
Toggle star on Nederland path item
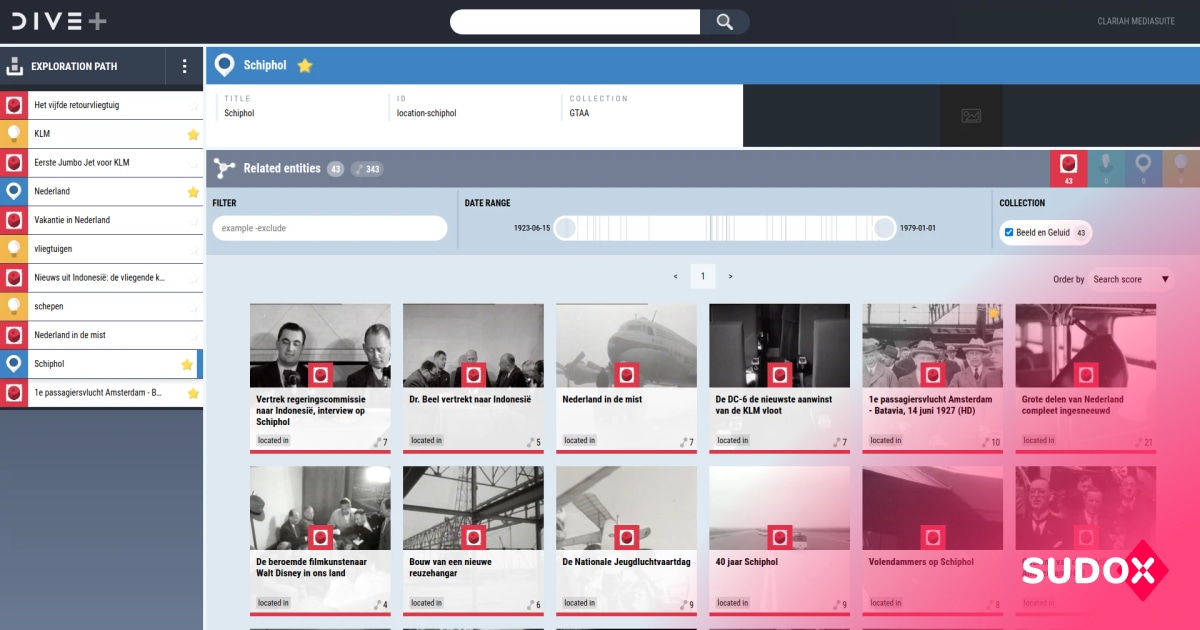tap(193, 191)
